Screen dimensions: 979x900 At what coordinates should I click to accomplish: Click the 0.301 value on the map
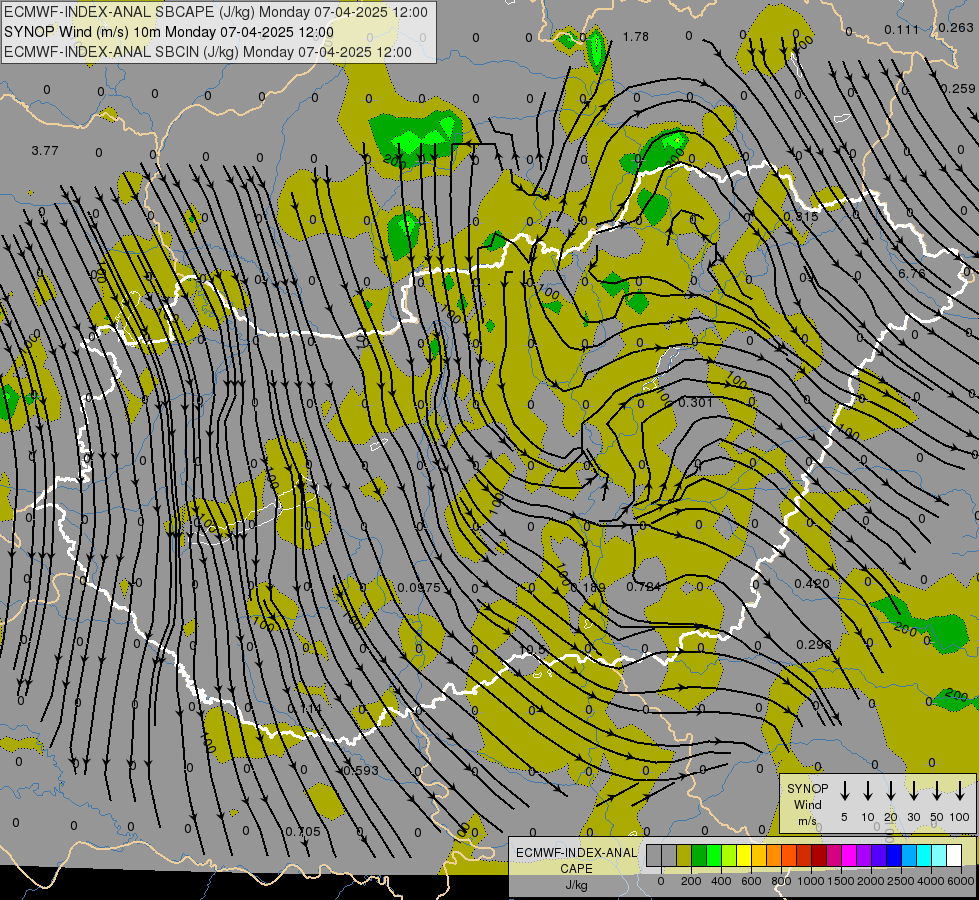click(x=696, y=402)
